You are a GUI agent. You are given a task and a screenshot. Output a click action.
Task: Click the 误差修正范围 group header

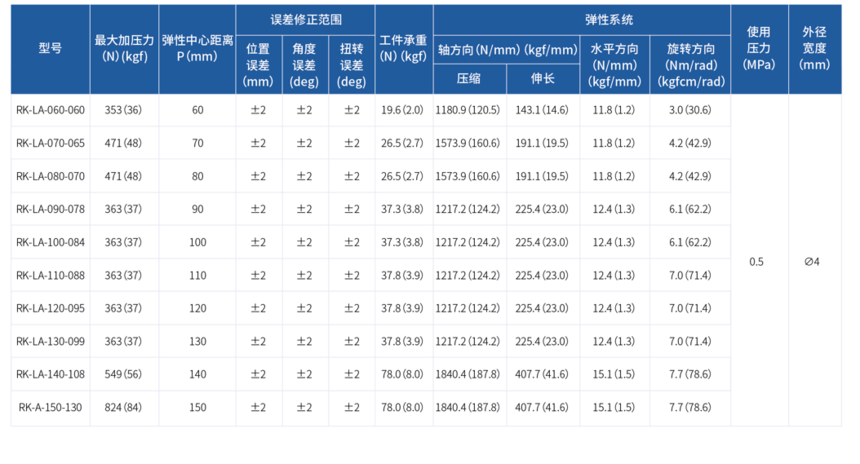pyautogui.click(x=305, y=20)
